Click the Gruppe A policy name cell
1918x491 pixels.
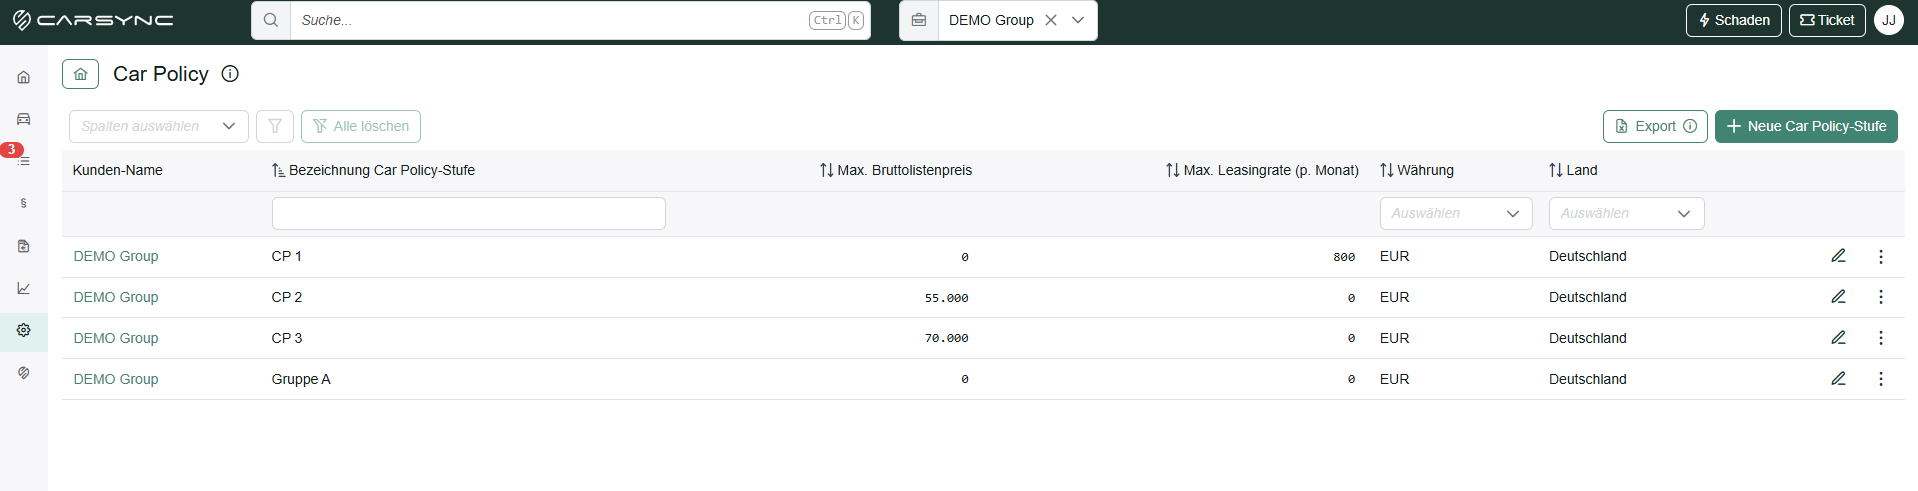tap(301, 379)
